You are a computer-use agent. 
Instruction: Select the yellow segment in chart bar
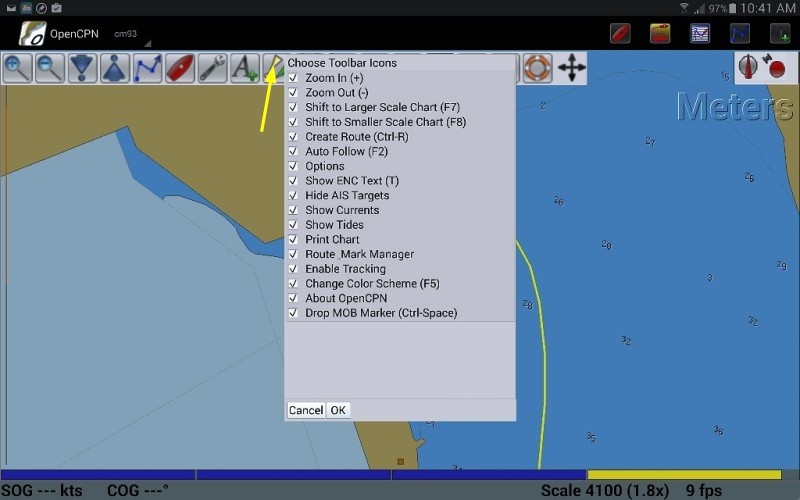pos(684,474)
